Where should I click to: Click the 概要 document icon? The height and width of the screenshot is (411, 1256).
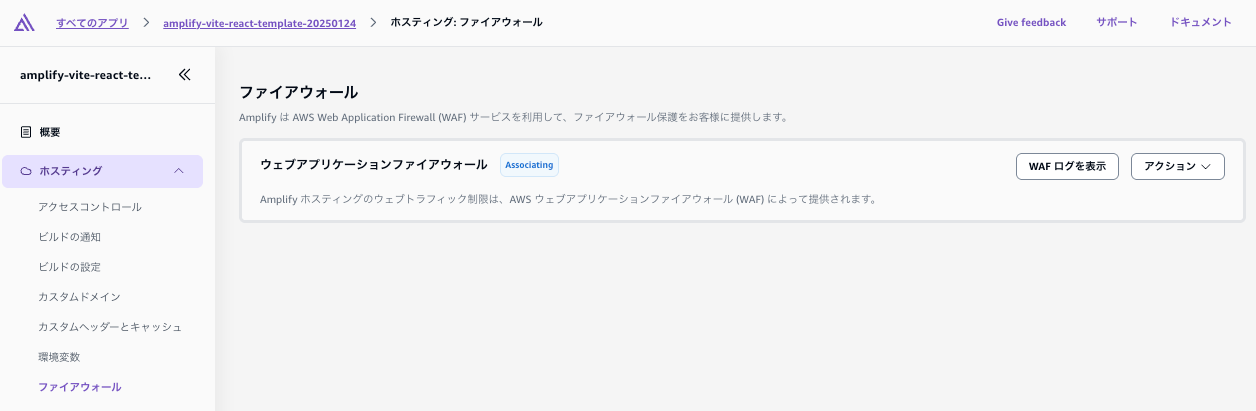click(26, 132)
